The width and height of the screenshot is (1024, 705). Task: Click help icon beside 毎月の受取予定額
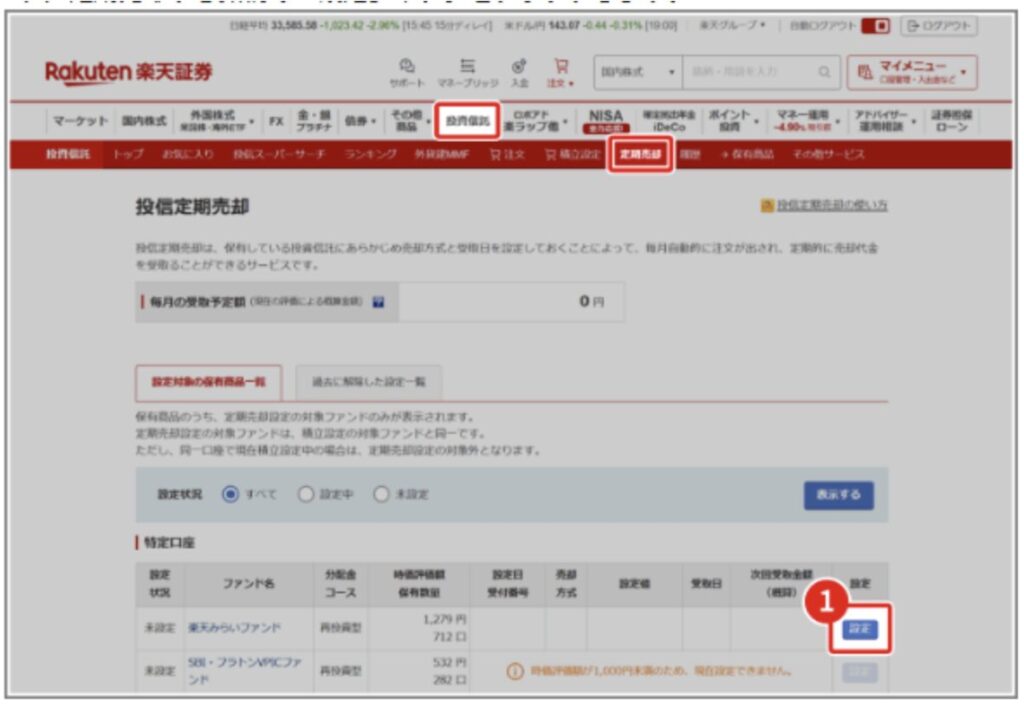pyautogui.click(x=378, y=301)
